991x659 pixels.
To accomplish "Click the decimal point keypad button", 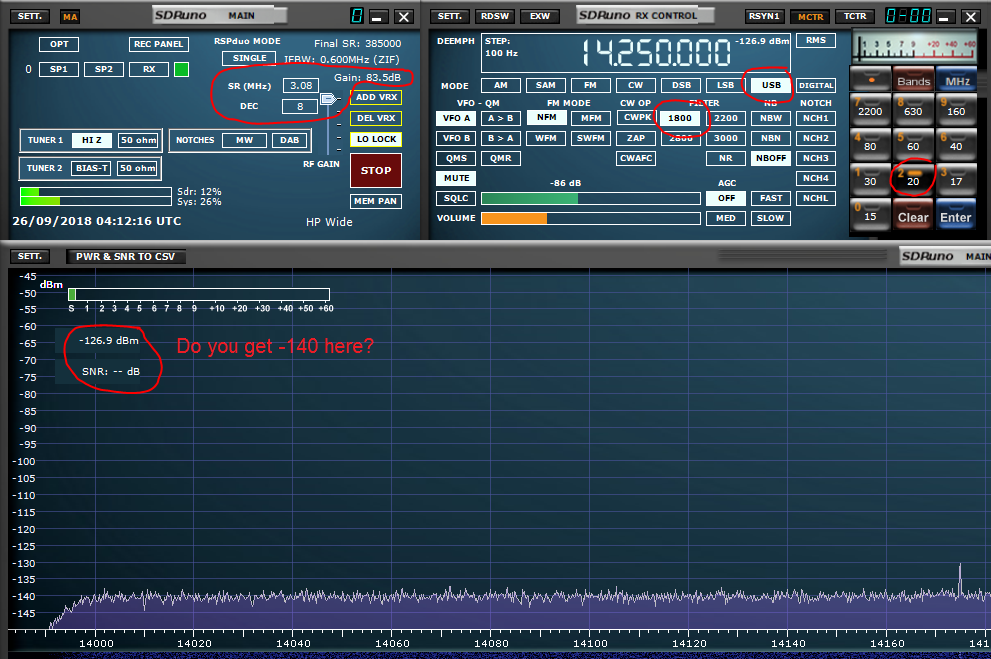I will pos(871,78).
